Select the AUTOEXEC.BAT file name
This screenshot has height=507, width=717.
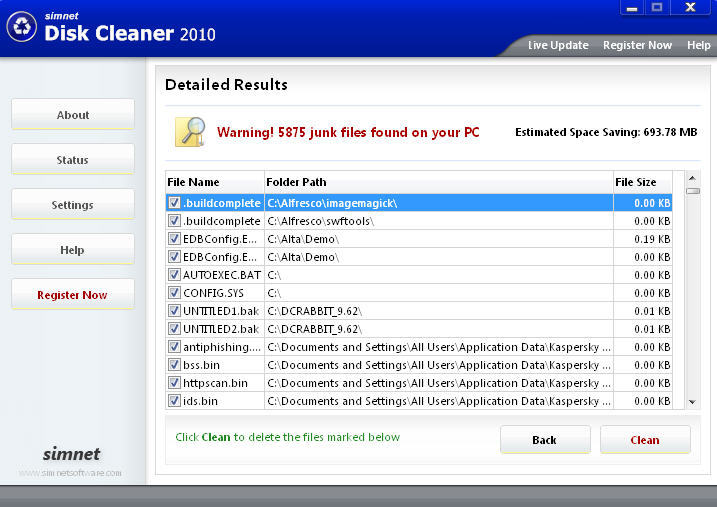coord(222,275)
